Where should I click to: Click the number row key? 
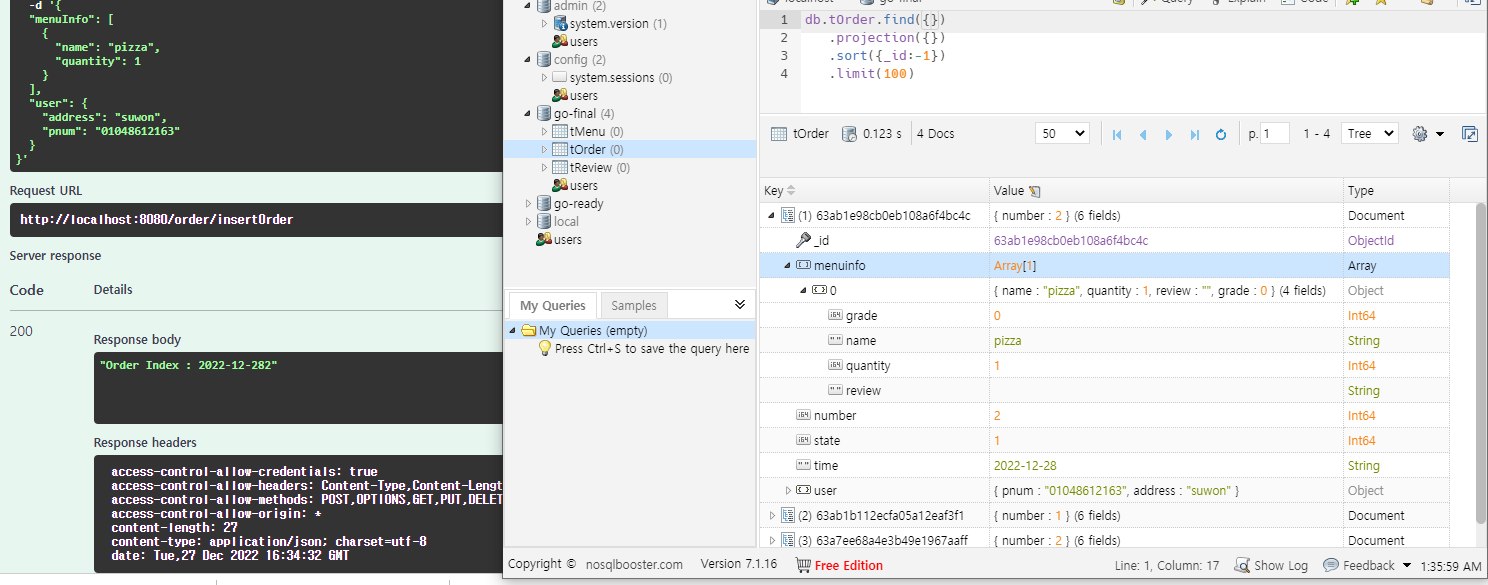click(x=835, y=416)
